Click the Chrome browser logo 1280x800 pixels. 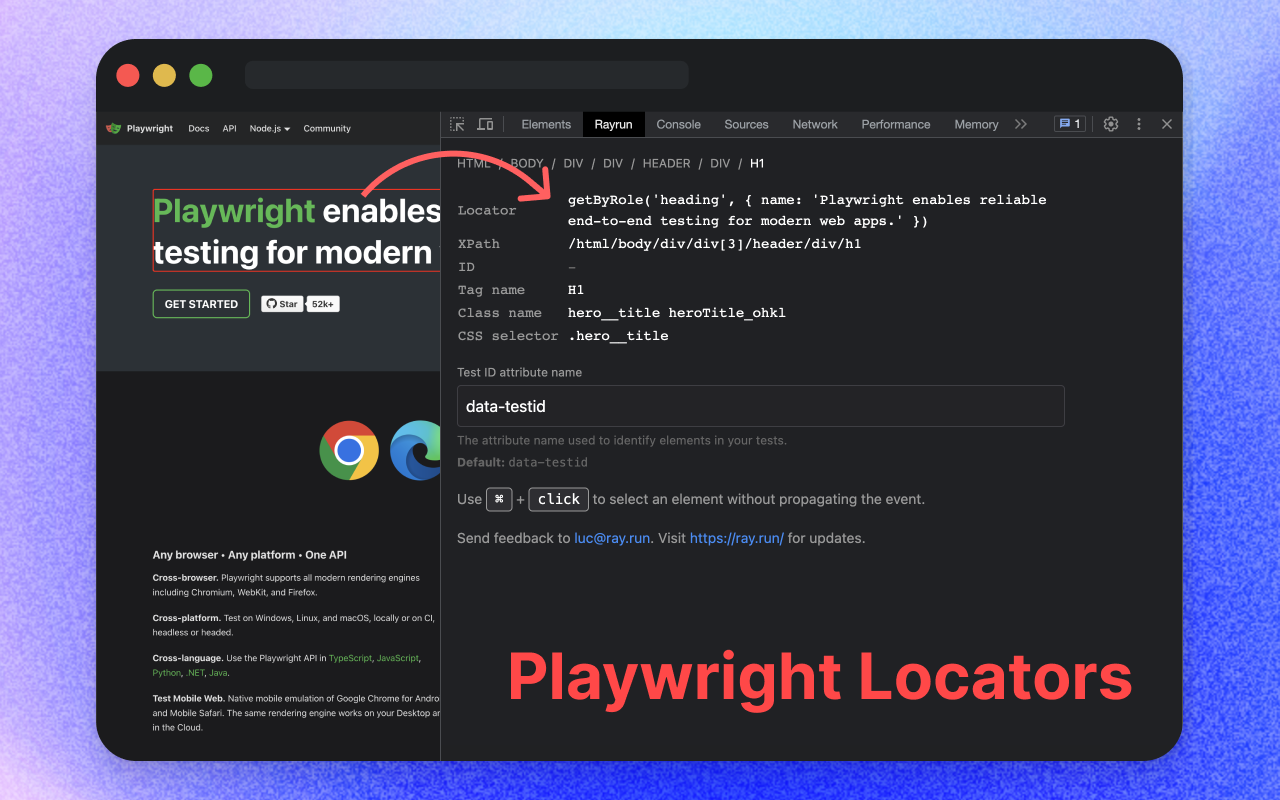349,450
